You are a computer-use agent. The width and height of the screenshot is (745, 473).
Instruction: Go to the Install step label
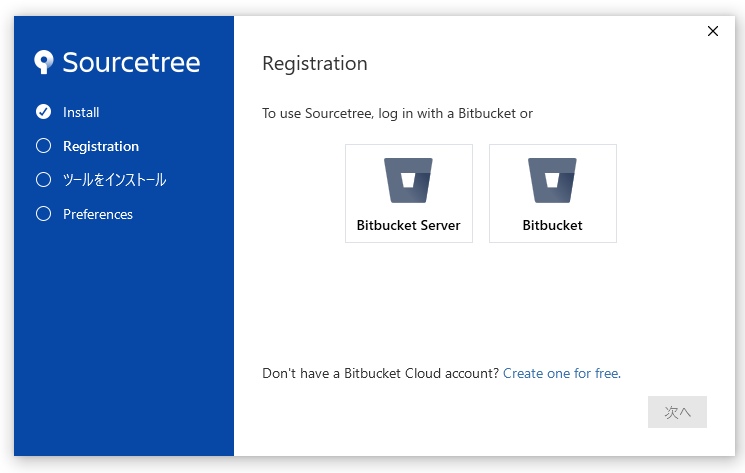(x=81, y=112)
